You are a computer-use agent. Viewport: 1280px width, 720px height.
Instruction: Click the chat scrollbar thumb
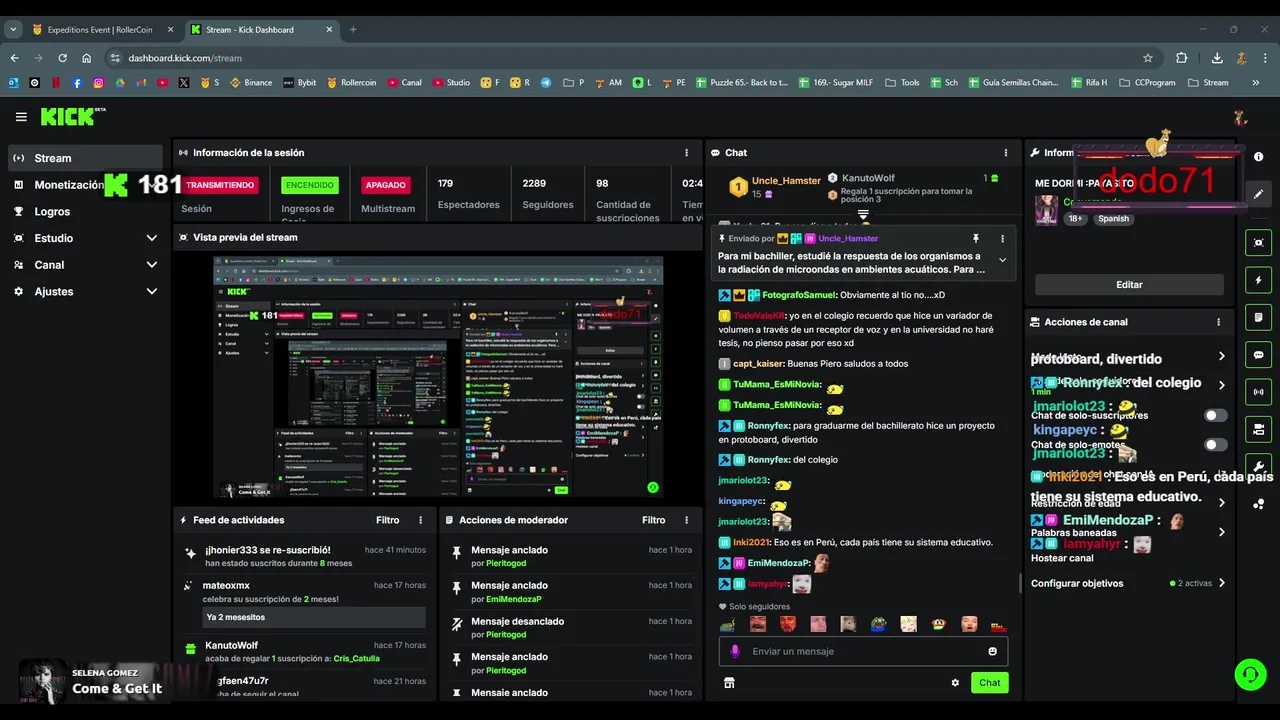pos(1020,583)
